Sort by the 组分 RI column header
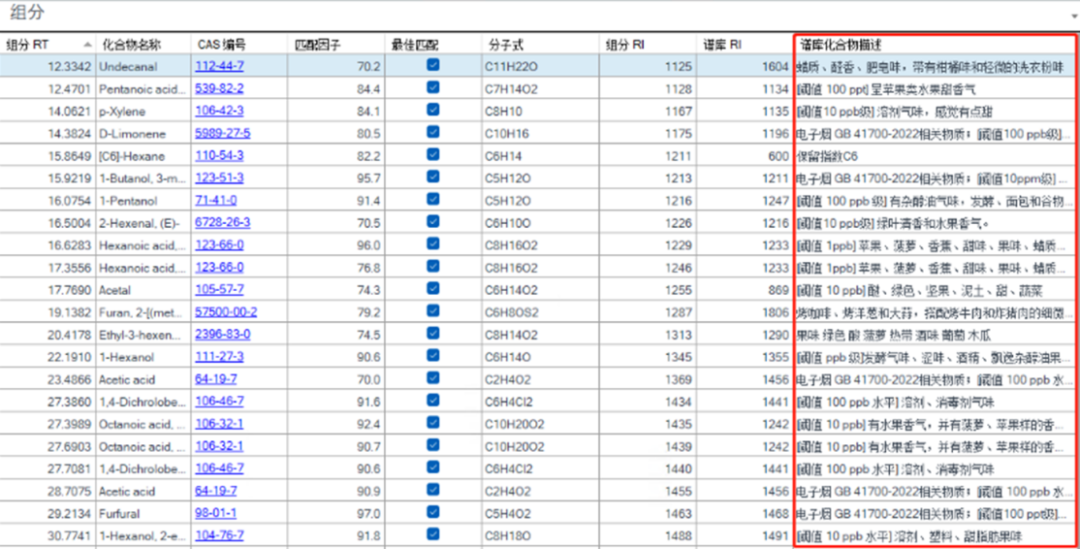The width and height of the screenshot is (1080, 549). point(647,45)
